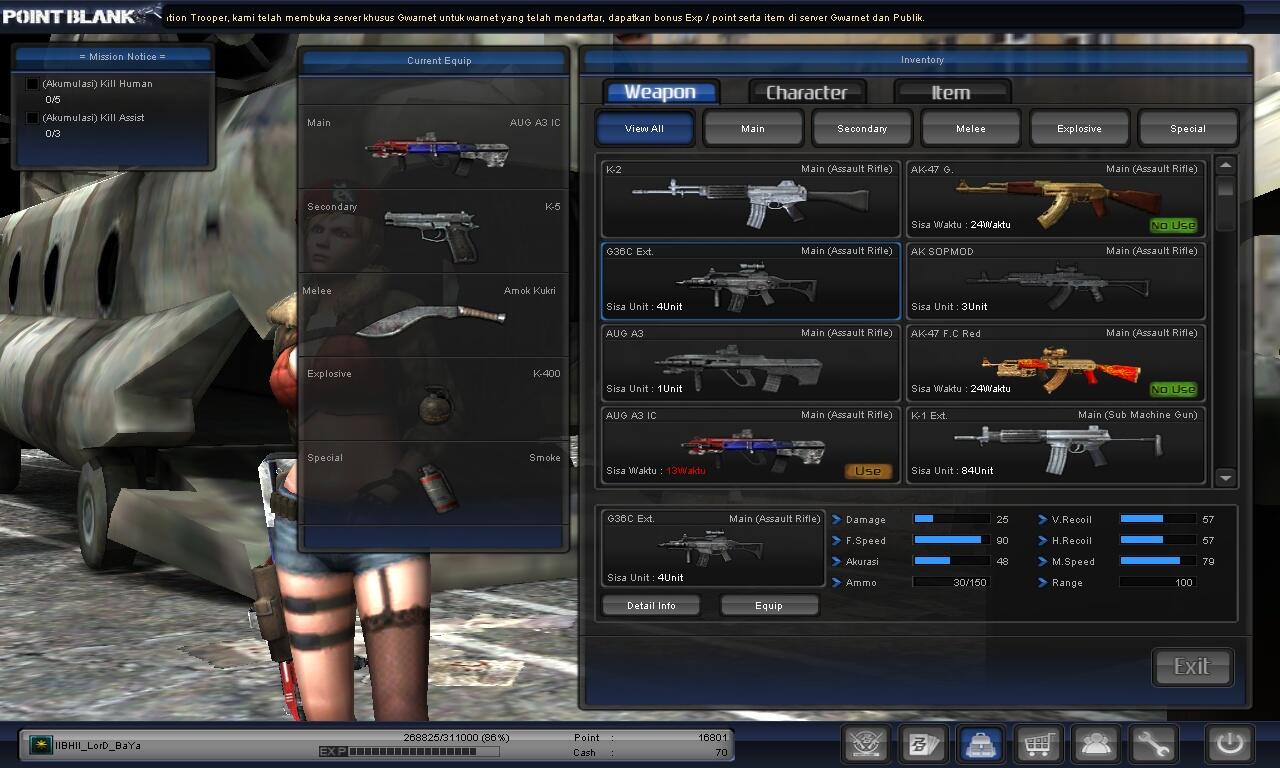Click No Use on AK-47 G.
1280x768 pixels.
pyautogui.click(x=1173, y=225)
